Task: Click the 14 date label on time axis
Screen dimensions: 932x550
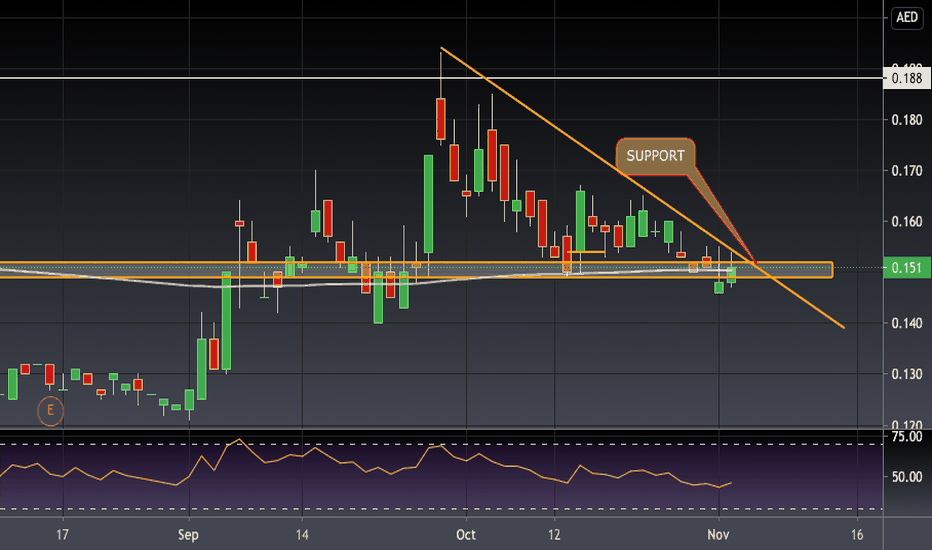Action: pyautogui.click(x=302, y=535)
